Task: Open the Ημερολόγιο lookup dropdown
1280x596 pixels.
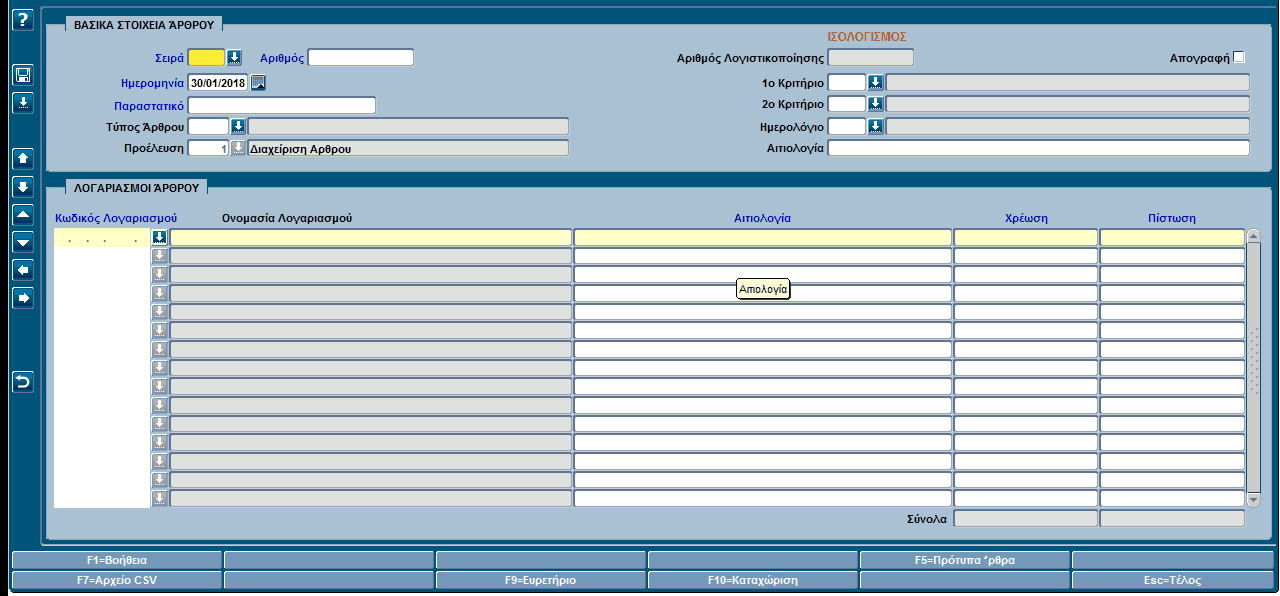Action: coord(875,126)
